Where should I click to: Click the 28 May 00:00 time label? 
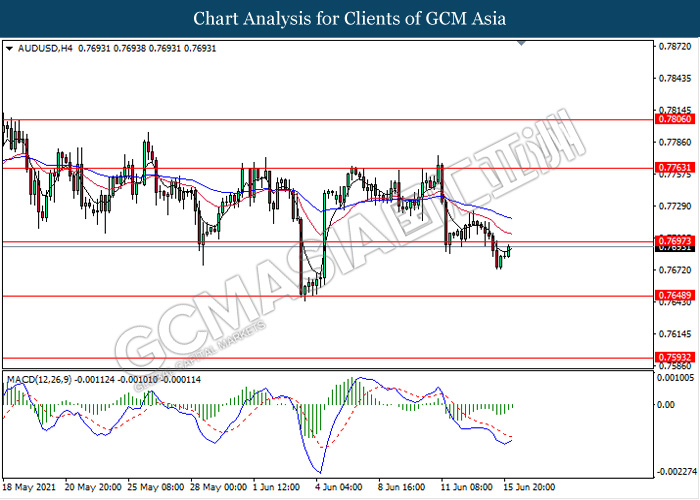218,487
